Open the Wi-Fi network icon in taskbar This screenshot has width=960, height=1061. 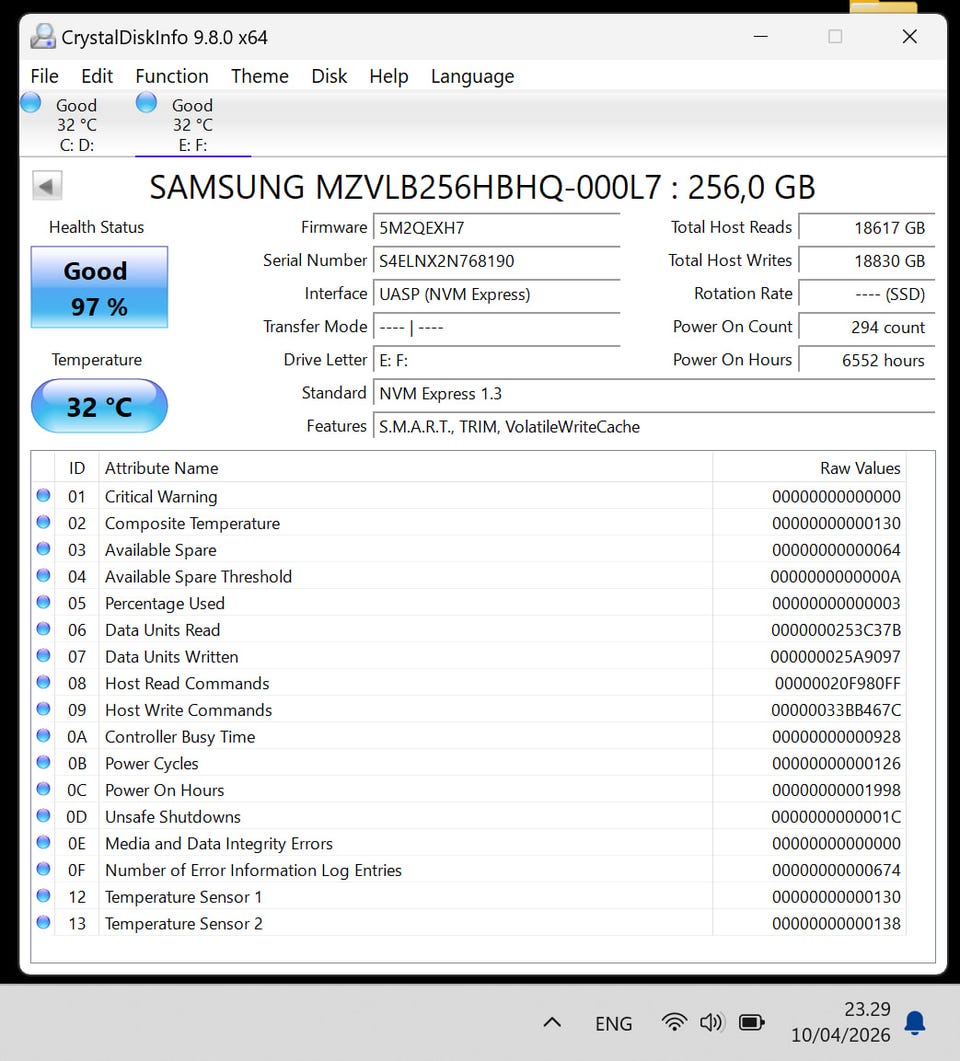[x=674, y=1022]
